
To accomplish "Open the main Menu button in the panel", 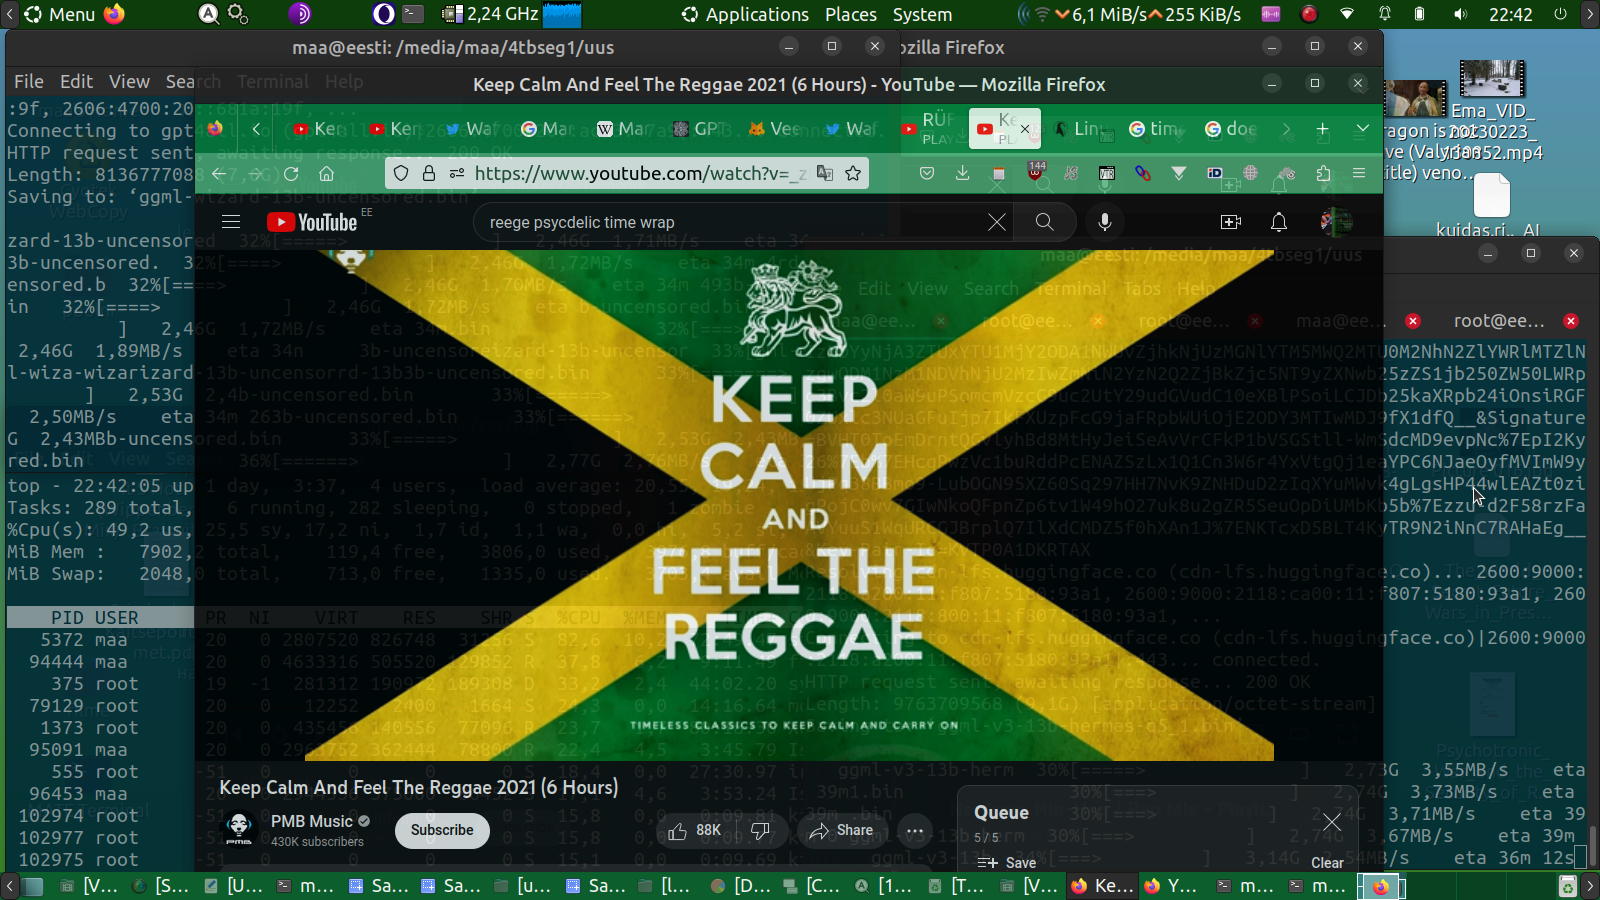I will pyautogui.click(x=60, y=14).
